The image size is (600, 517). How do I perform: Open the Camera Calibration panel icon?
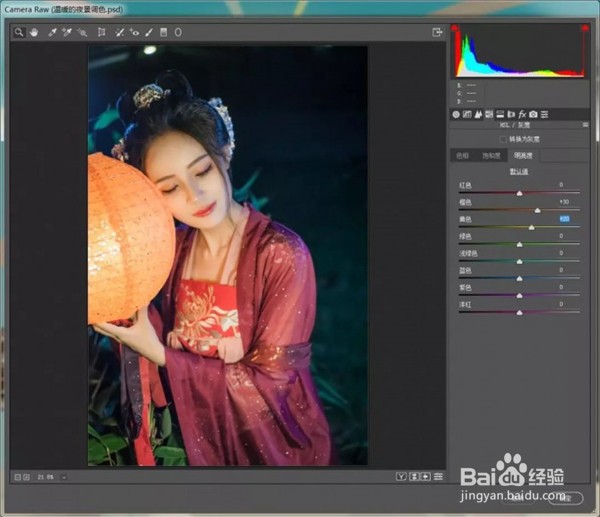(533, 114)
